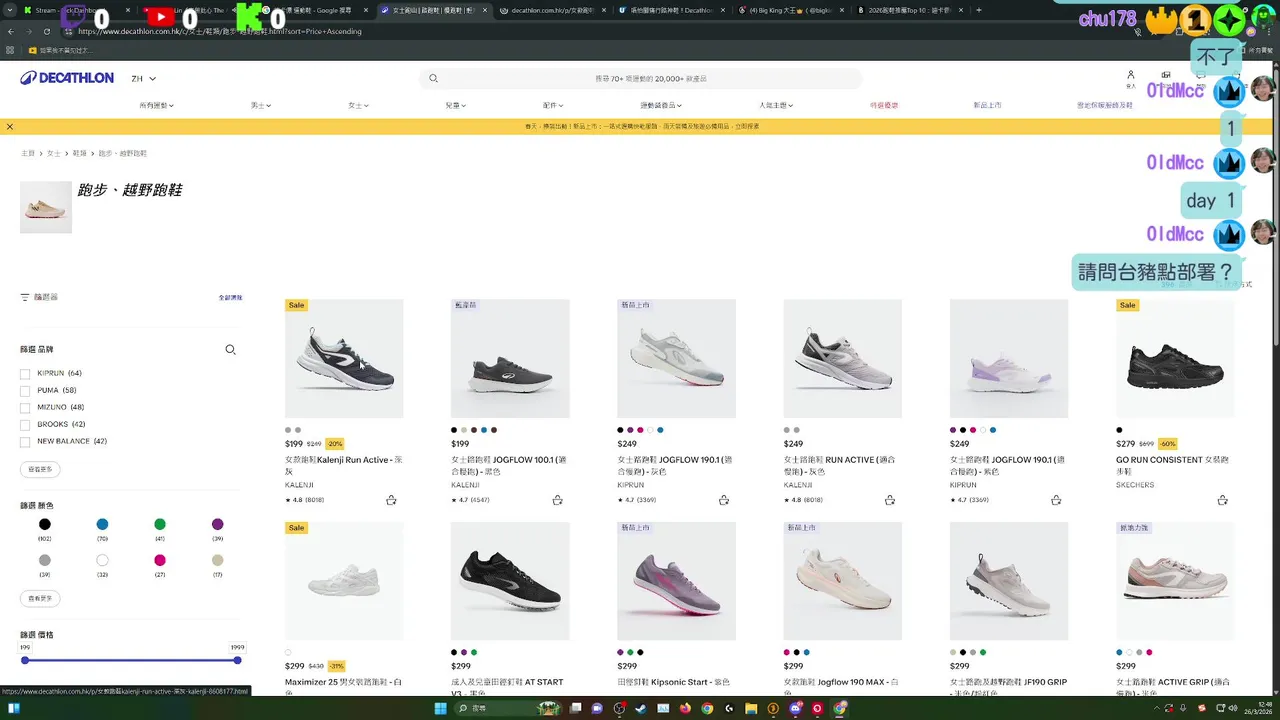
Task: Expand the 男士 navigation menu
Action: (x=261, y=105)
